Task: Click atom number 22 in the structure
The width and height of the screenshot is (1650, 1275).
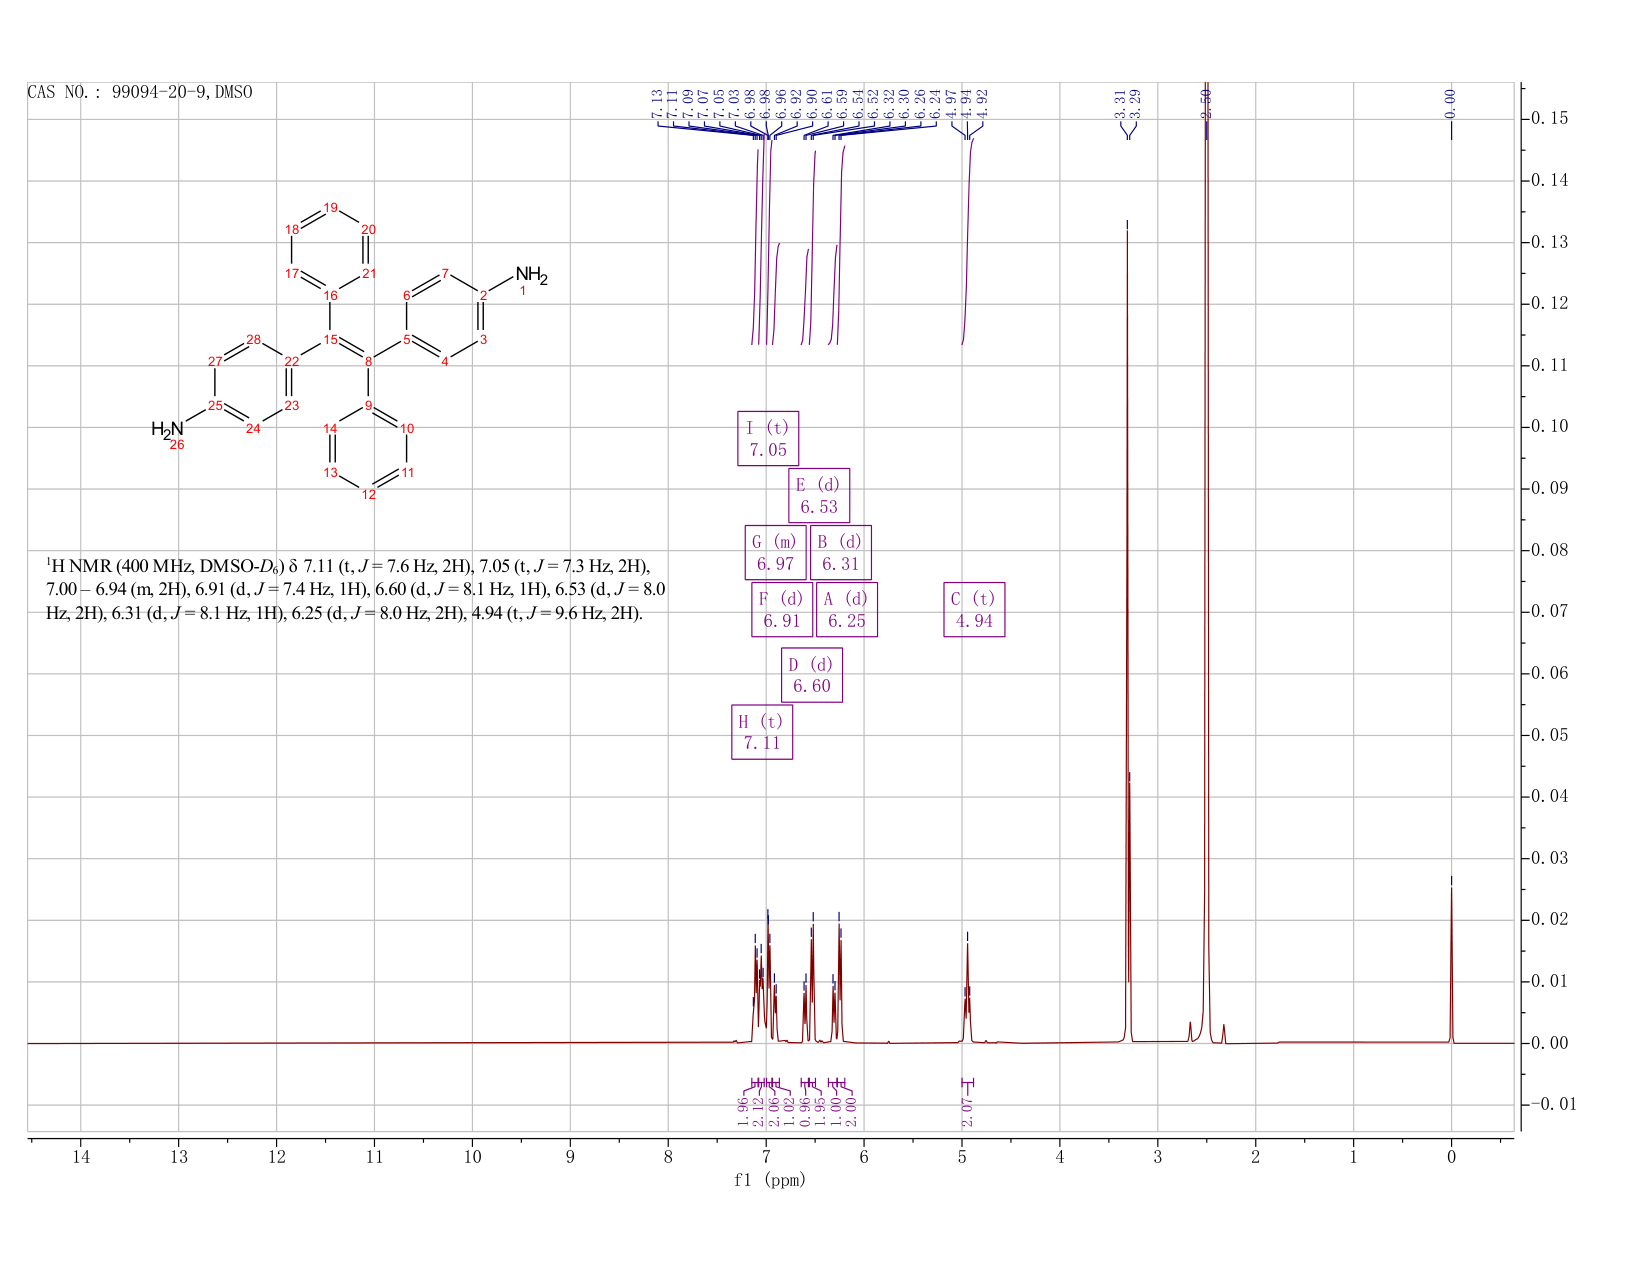Action: pos(291,361)
